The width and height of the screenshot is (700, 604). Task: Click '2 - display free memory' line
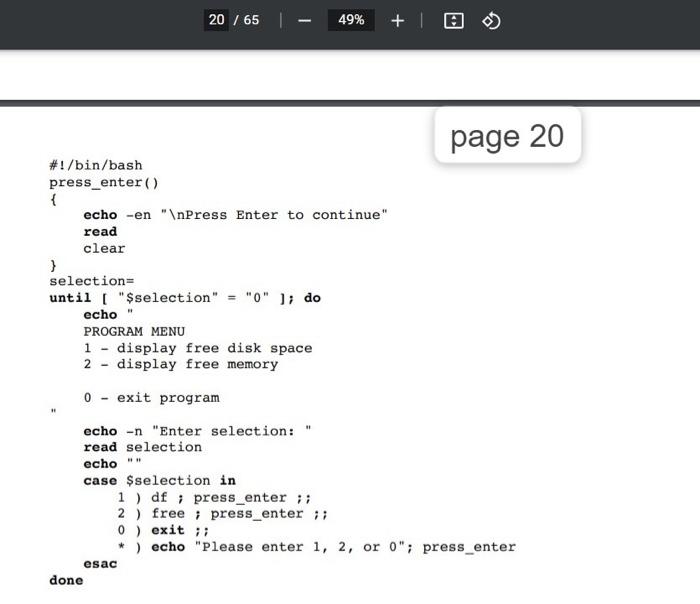(x=181, y=364)
